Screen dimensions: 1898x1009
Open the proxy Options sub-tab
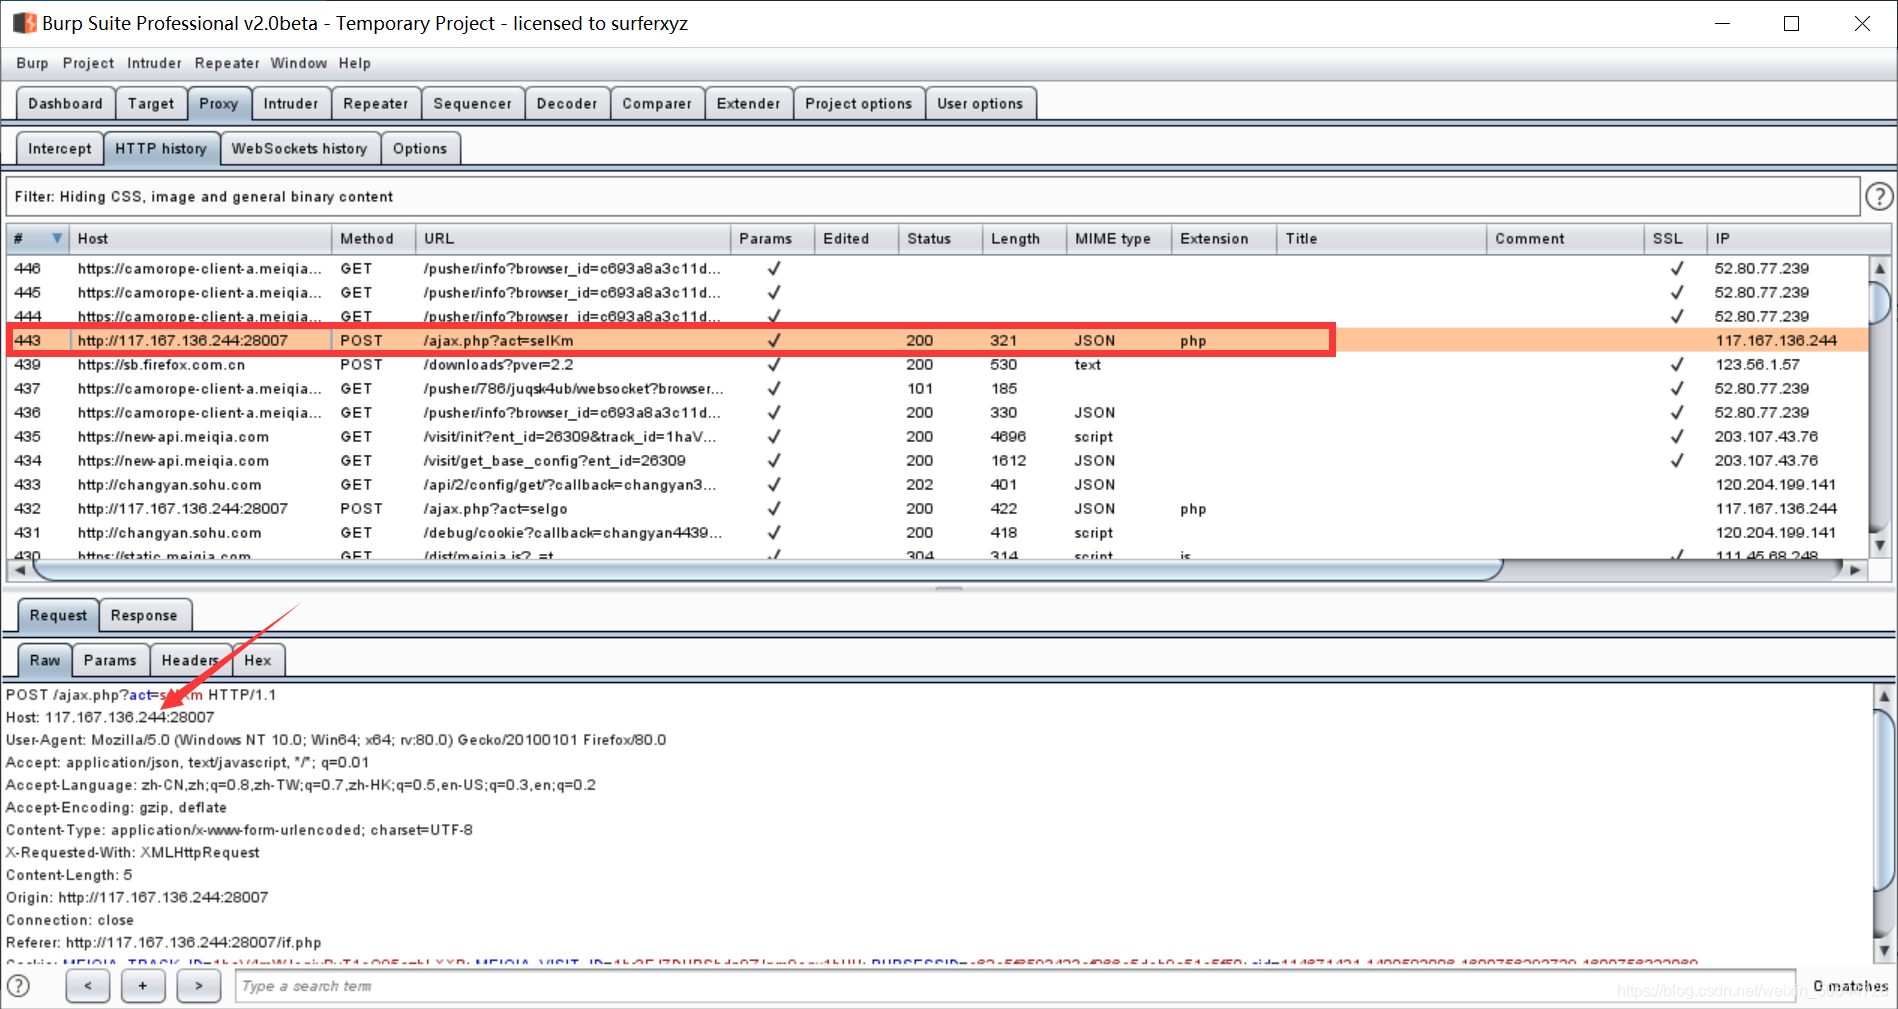[x=420, y=148]
